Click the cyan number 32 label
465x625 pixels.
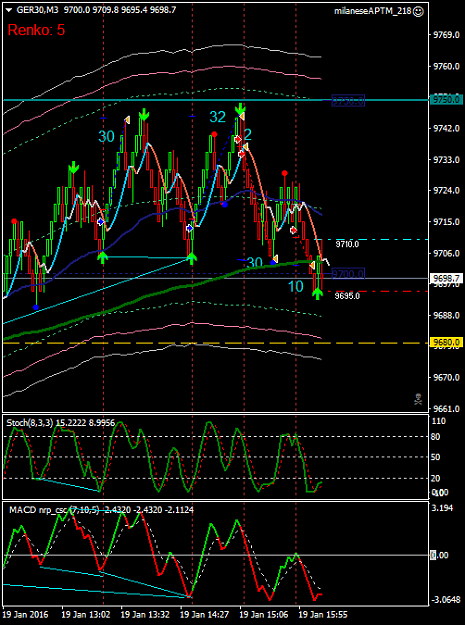click(x=218, y=117)
